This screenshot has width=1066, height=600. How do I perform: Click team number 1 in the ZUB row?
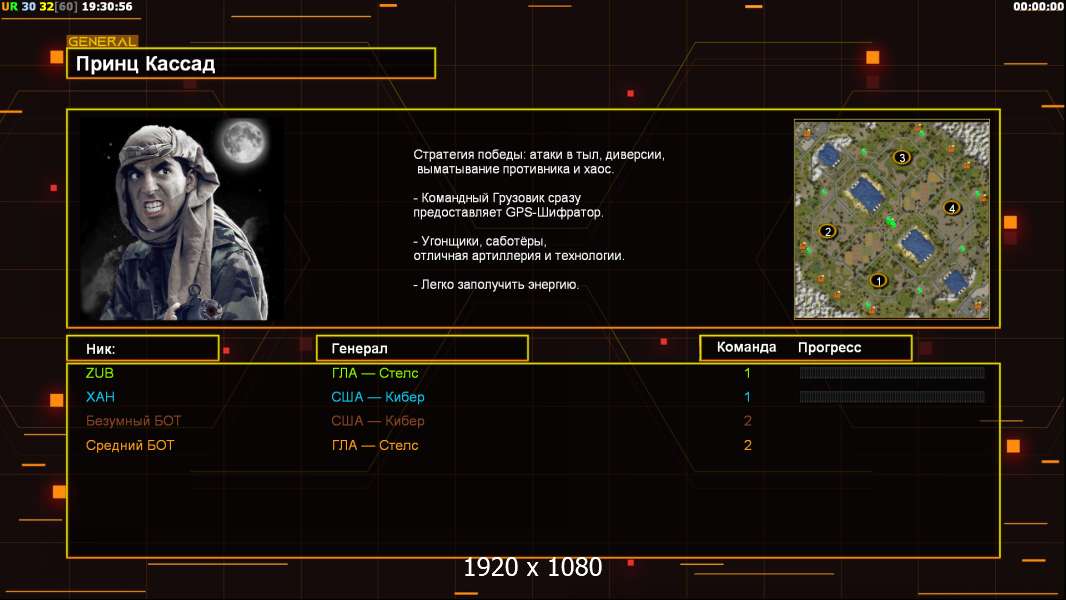(747, 373)
